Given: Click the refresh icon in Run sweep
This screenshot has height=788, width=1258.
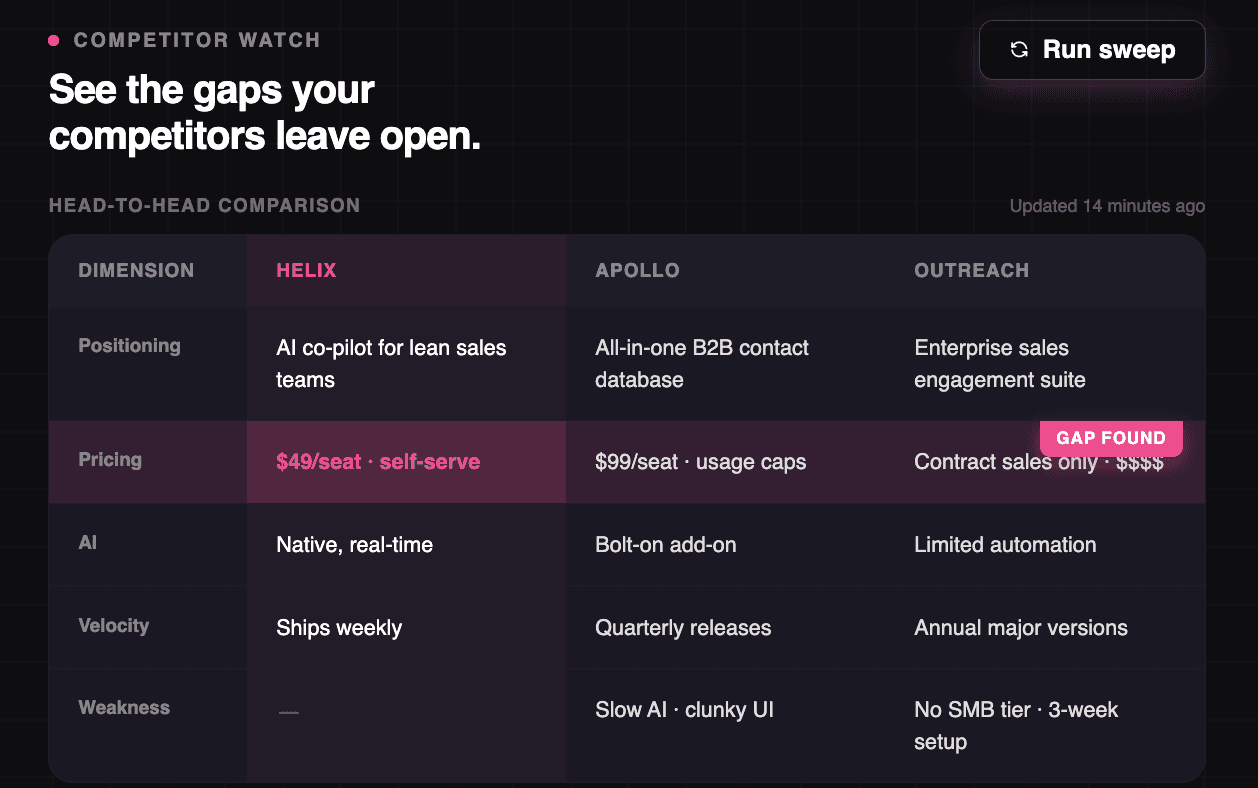Looking at the screenshot, I should coord(1019,50).
